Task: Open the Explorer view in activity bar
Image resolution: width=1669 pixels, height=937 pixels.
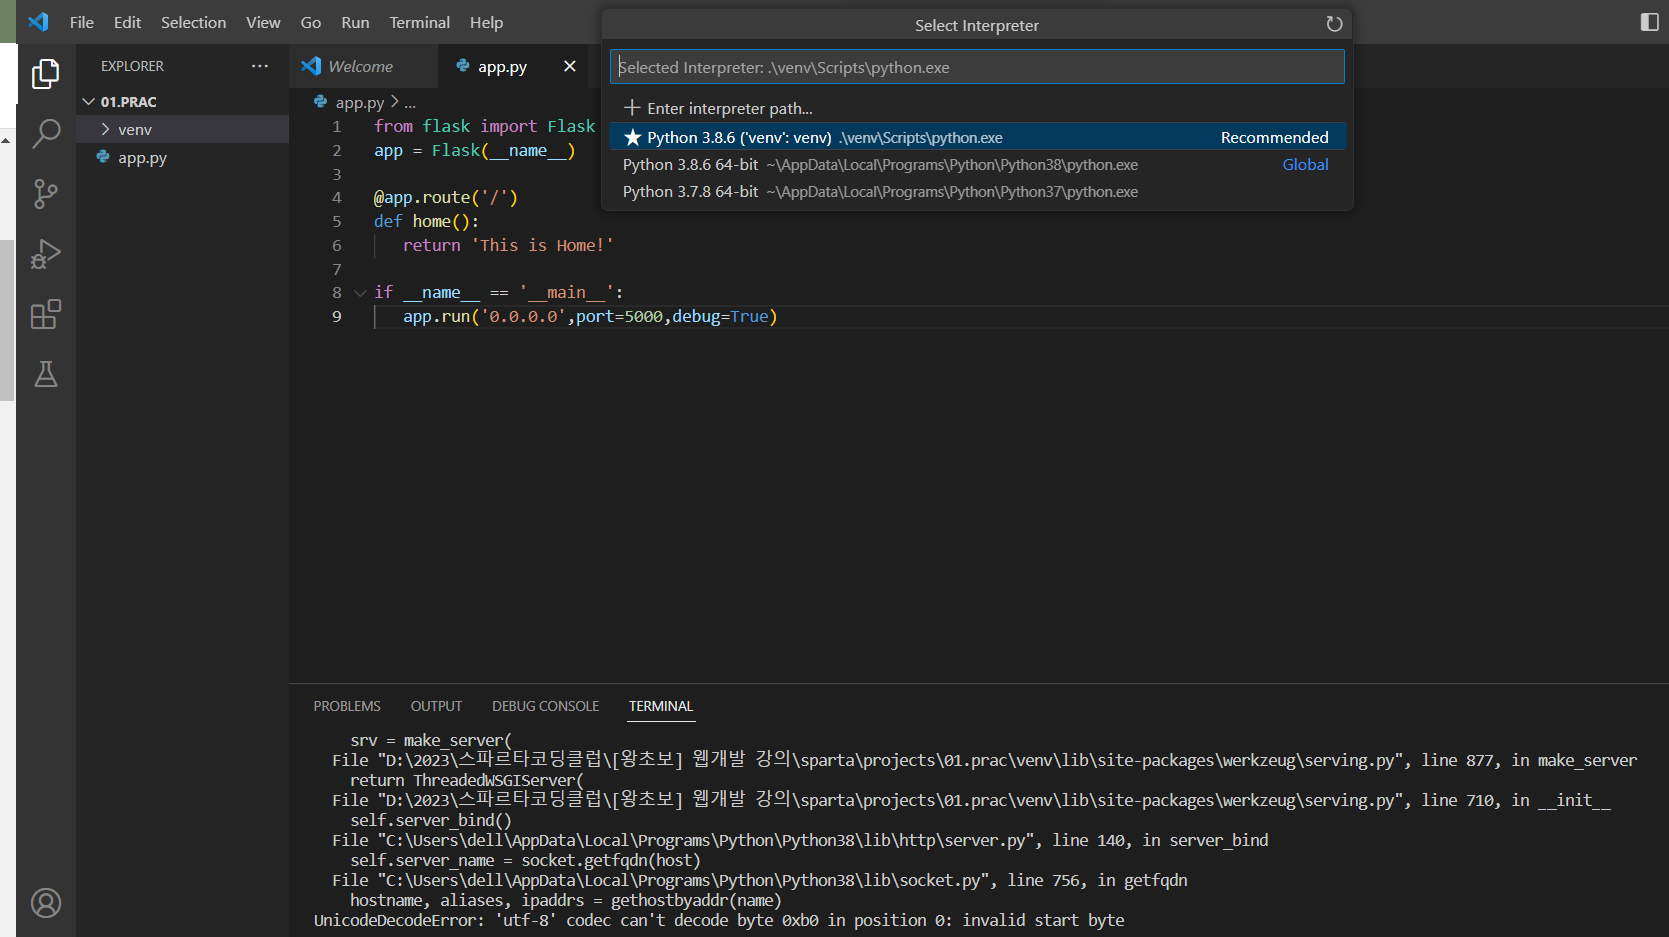Action: 46,74
